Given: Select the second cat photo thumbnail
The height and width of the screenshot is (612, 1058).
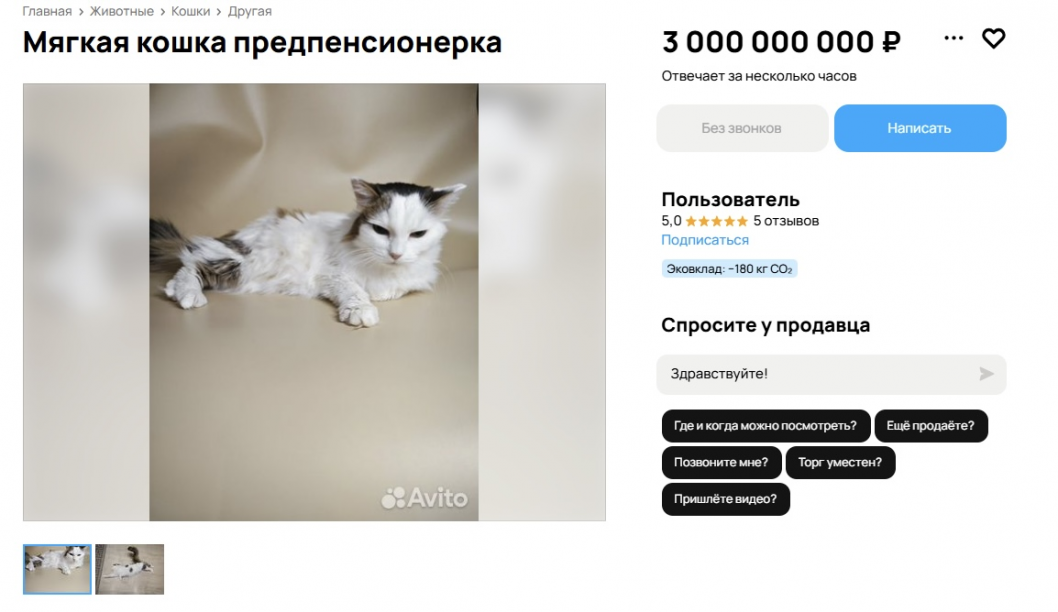Looking at the screenshot, I should 130,569.
